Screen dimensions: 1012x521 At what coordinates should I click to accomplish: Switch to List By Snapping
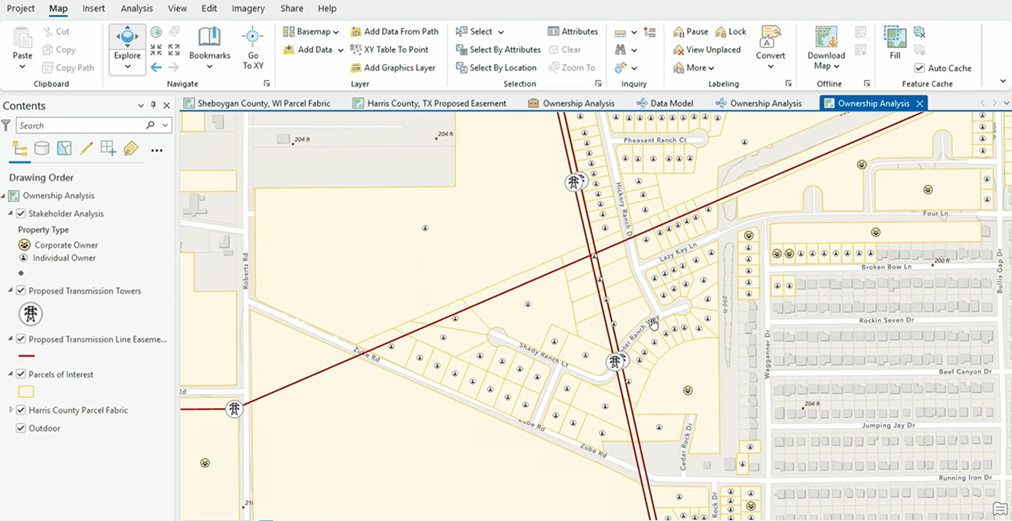[x=108, y=149]
